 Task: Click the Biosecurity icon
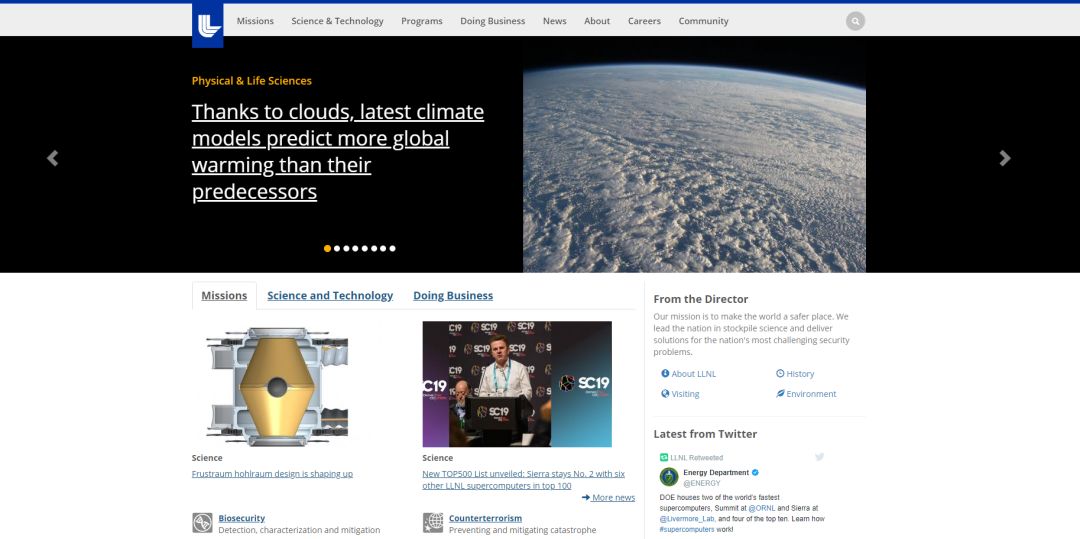(x=202, y=522)
